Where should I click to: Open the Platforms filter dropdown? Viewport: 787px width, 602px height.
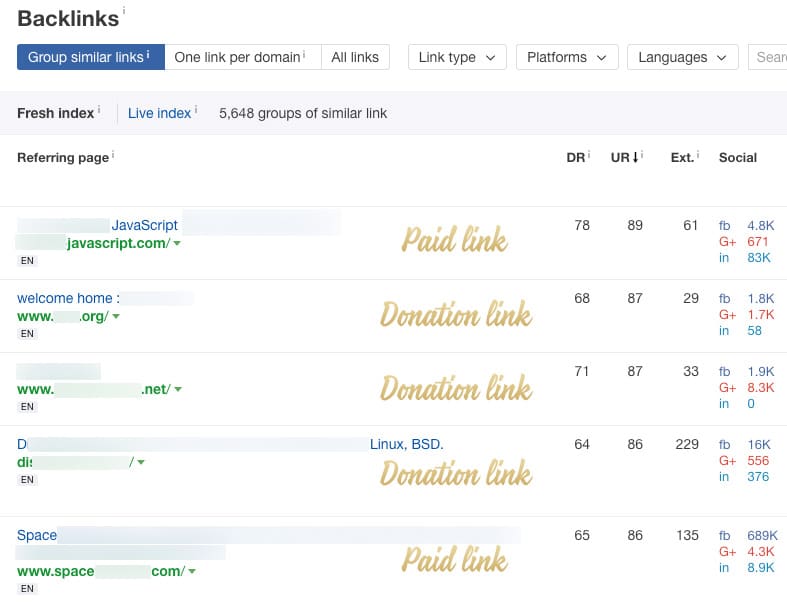point(567,57)
